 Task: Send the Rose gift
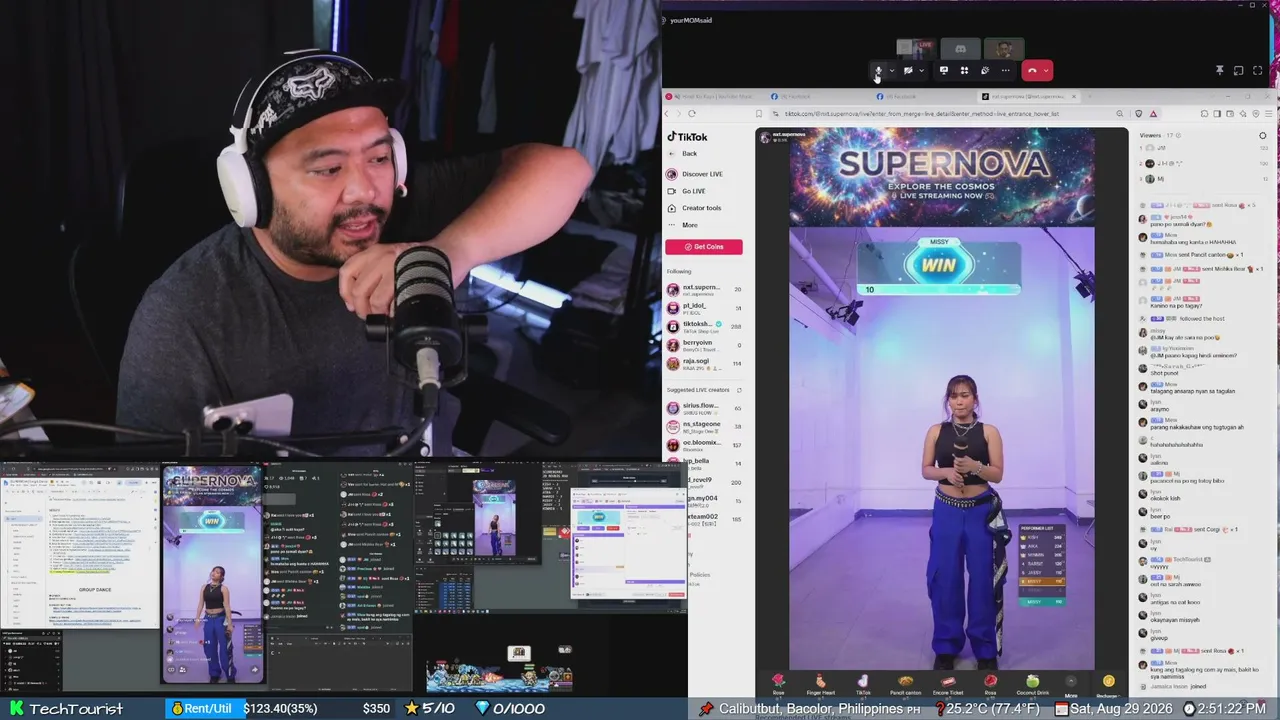(x=778, y=684)
